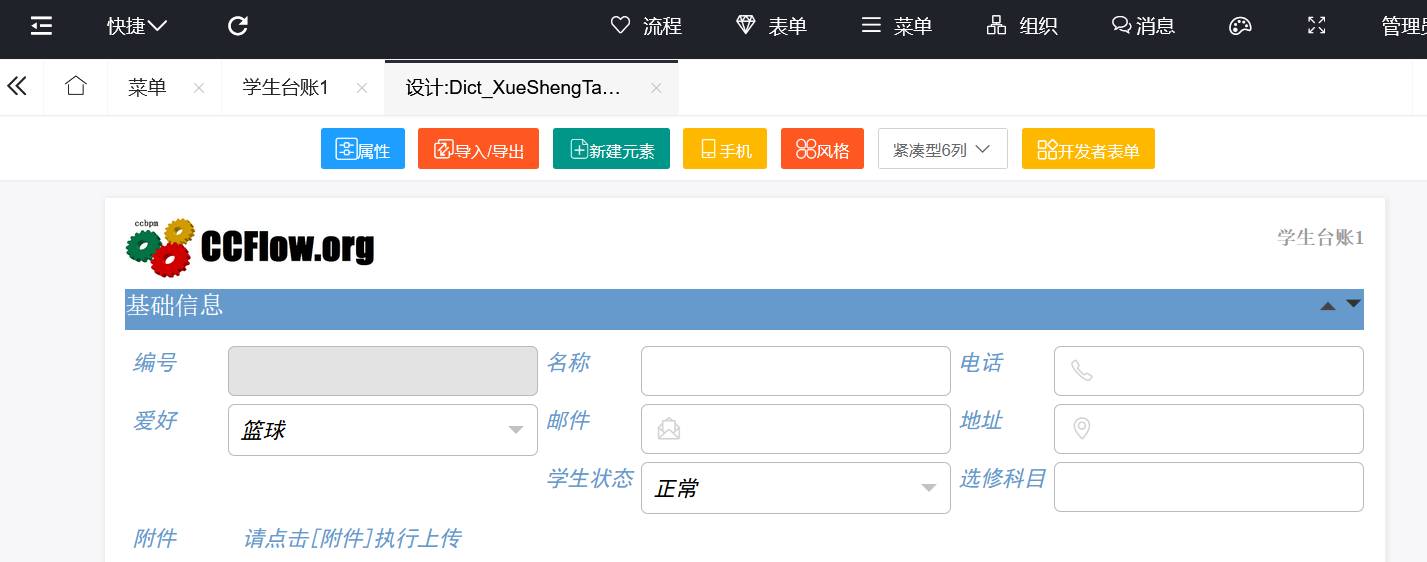Focus the 电话 input field

tap(1209, 371)
